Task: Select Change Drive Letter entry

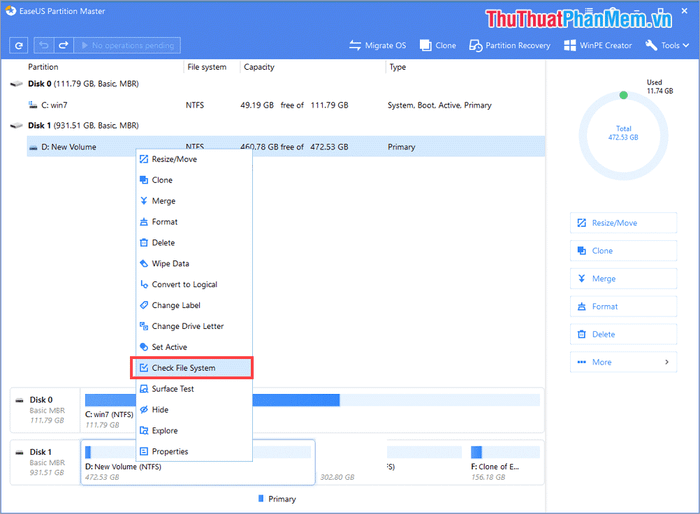Action: pos(194,326)
